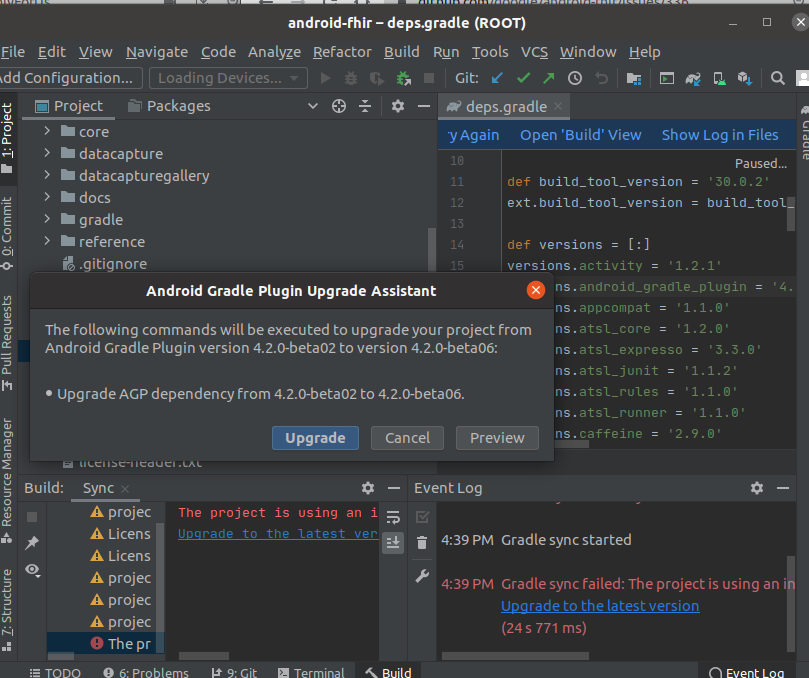Click the Run play icon in toolbar
The image size is (809, 678).
[325, 78]
